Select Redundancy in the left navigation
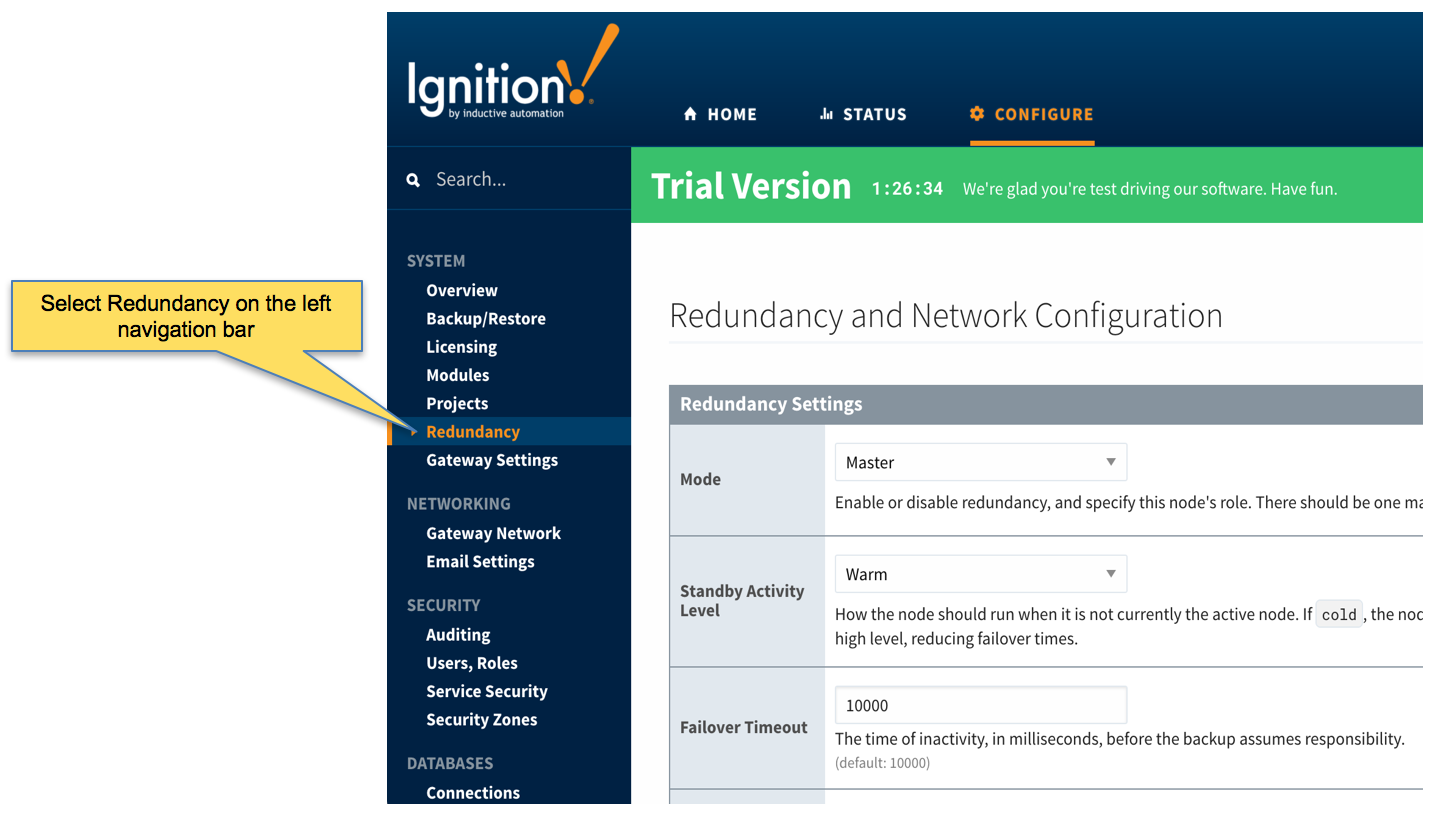Viewport: 1436px width, 820px height. [473, 432]
